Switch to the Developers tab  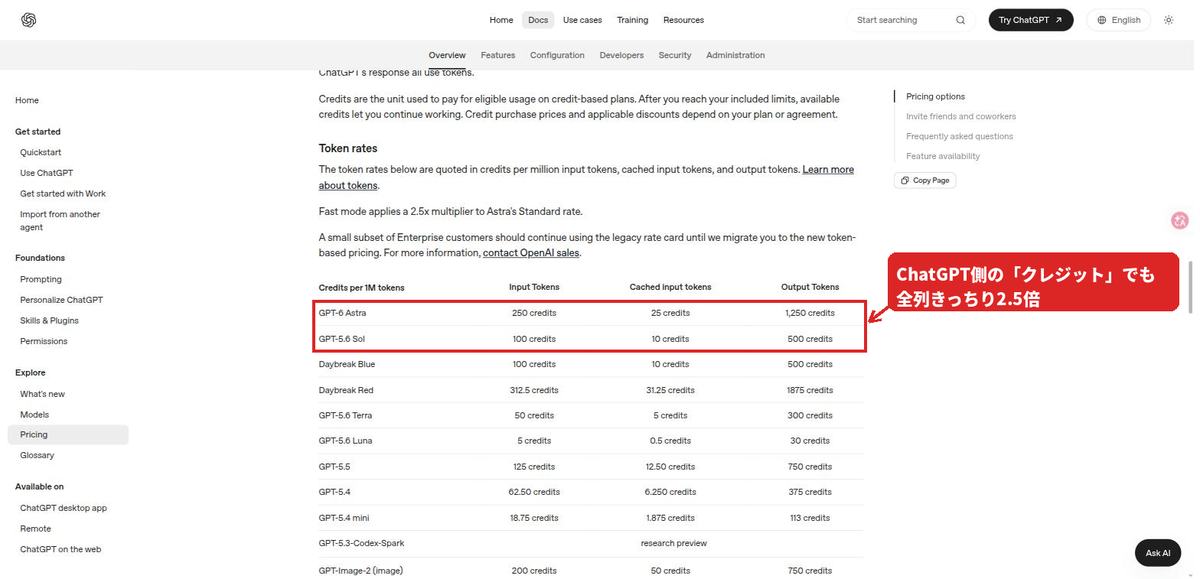[x=622, y=55]
